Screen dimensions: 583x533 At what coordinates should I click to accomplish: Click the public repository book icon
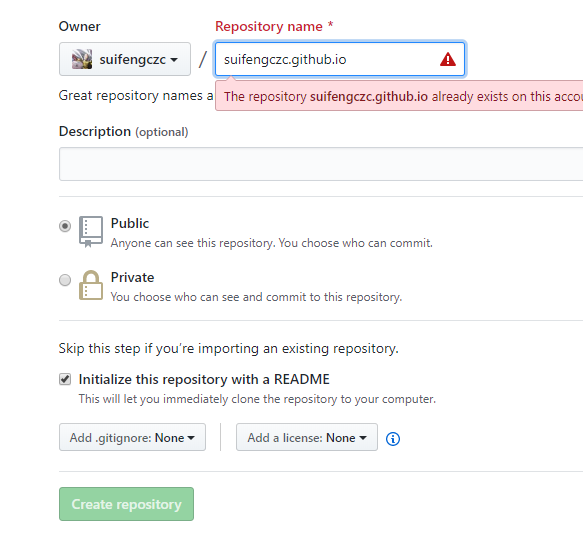coord(91,232)
